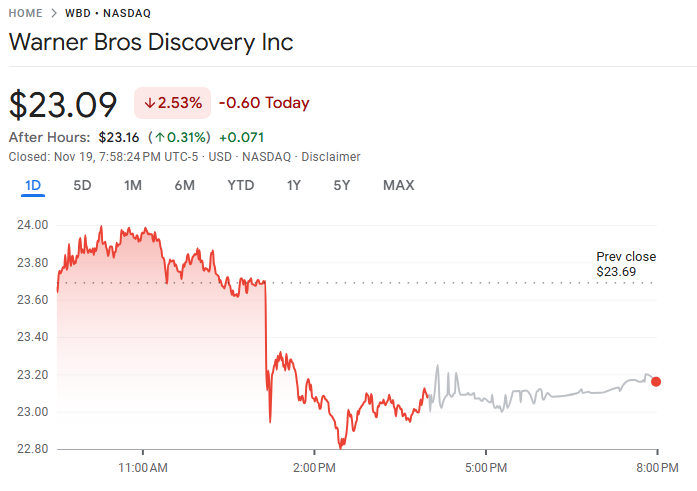Select the 1D time range tab
This screenshot has width=697, height=491.
point(33,186)
